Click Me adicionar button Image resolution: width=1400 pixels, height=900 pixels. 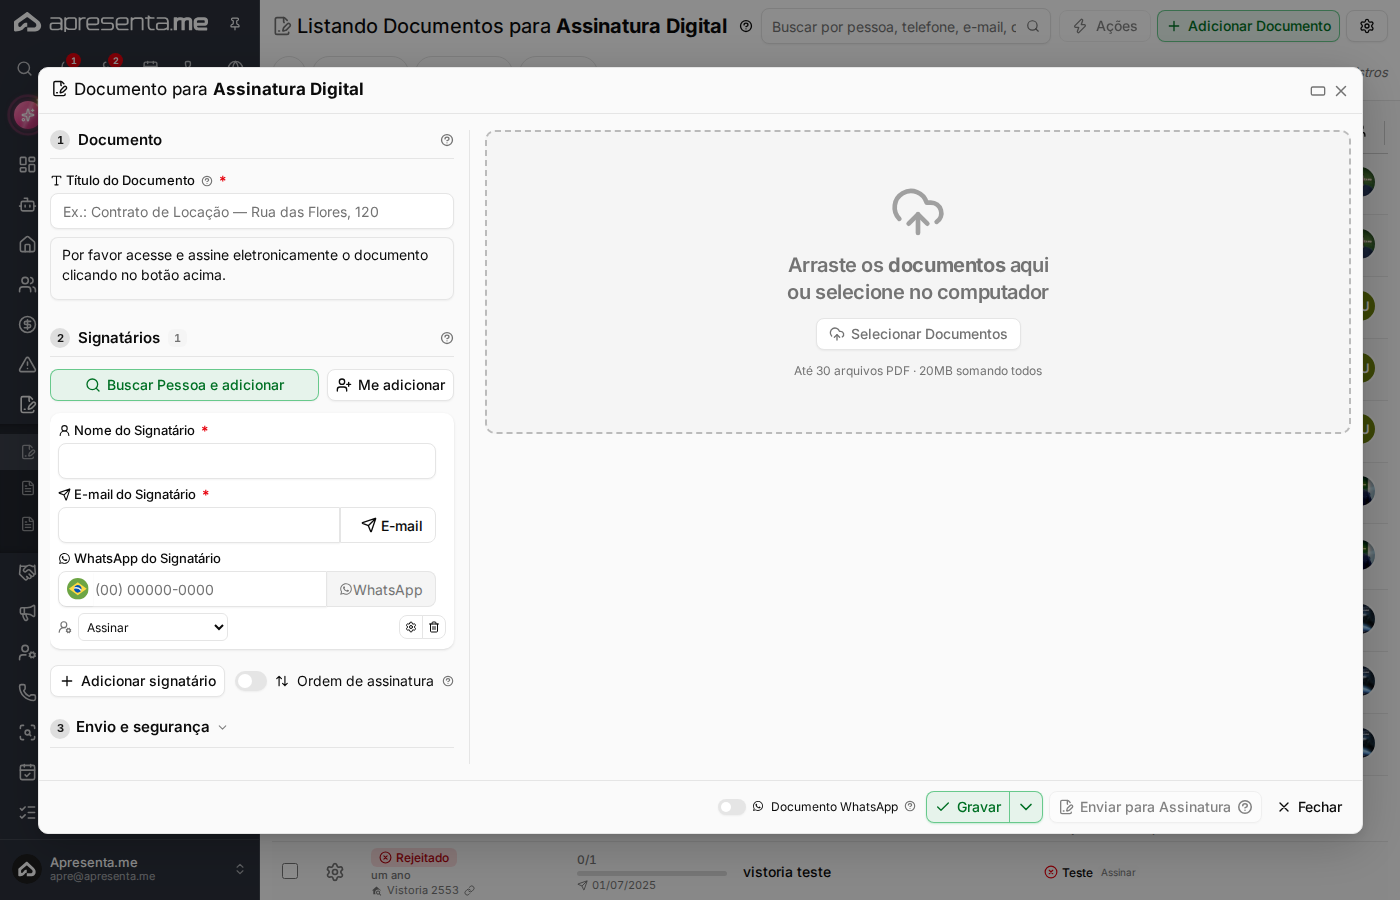coord(390,385)
